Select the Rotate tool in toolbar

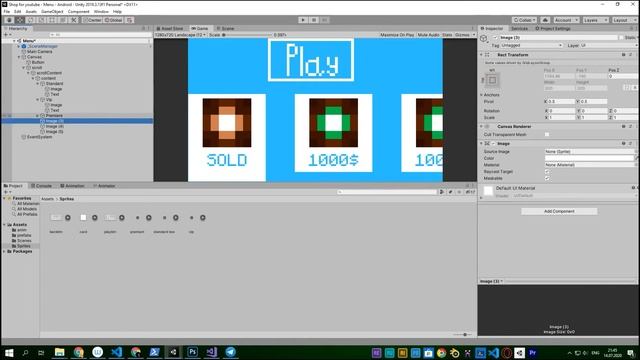coord(31,20)
